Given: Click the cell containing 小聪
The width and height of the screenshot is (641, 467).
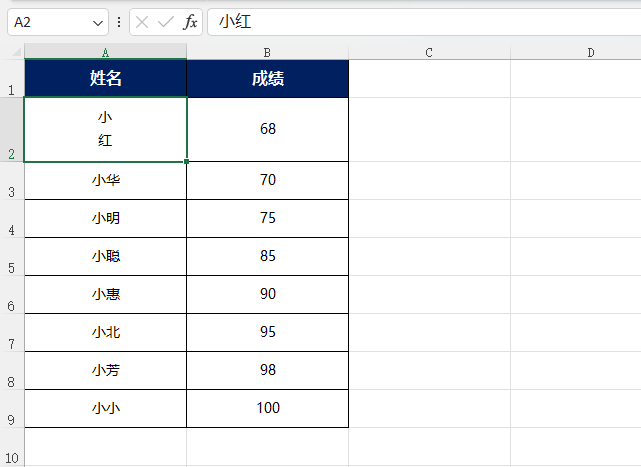Looking at the screenshot, I should point(105,257).
